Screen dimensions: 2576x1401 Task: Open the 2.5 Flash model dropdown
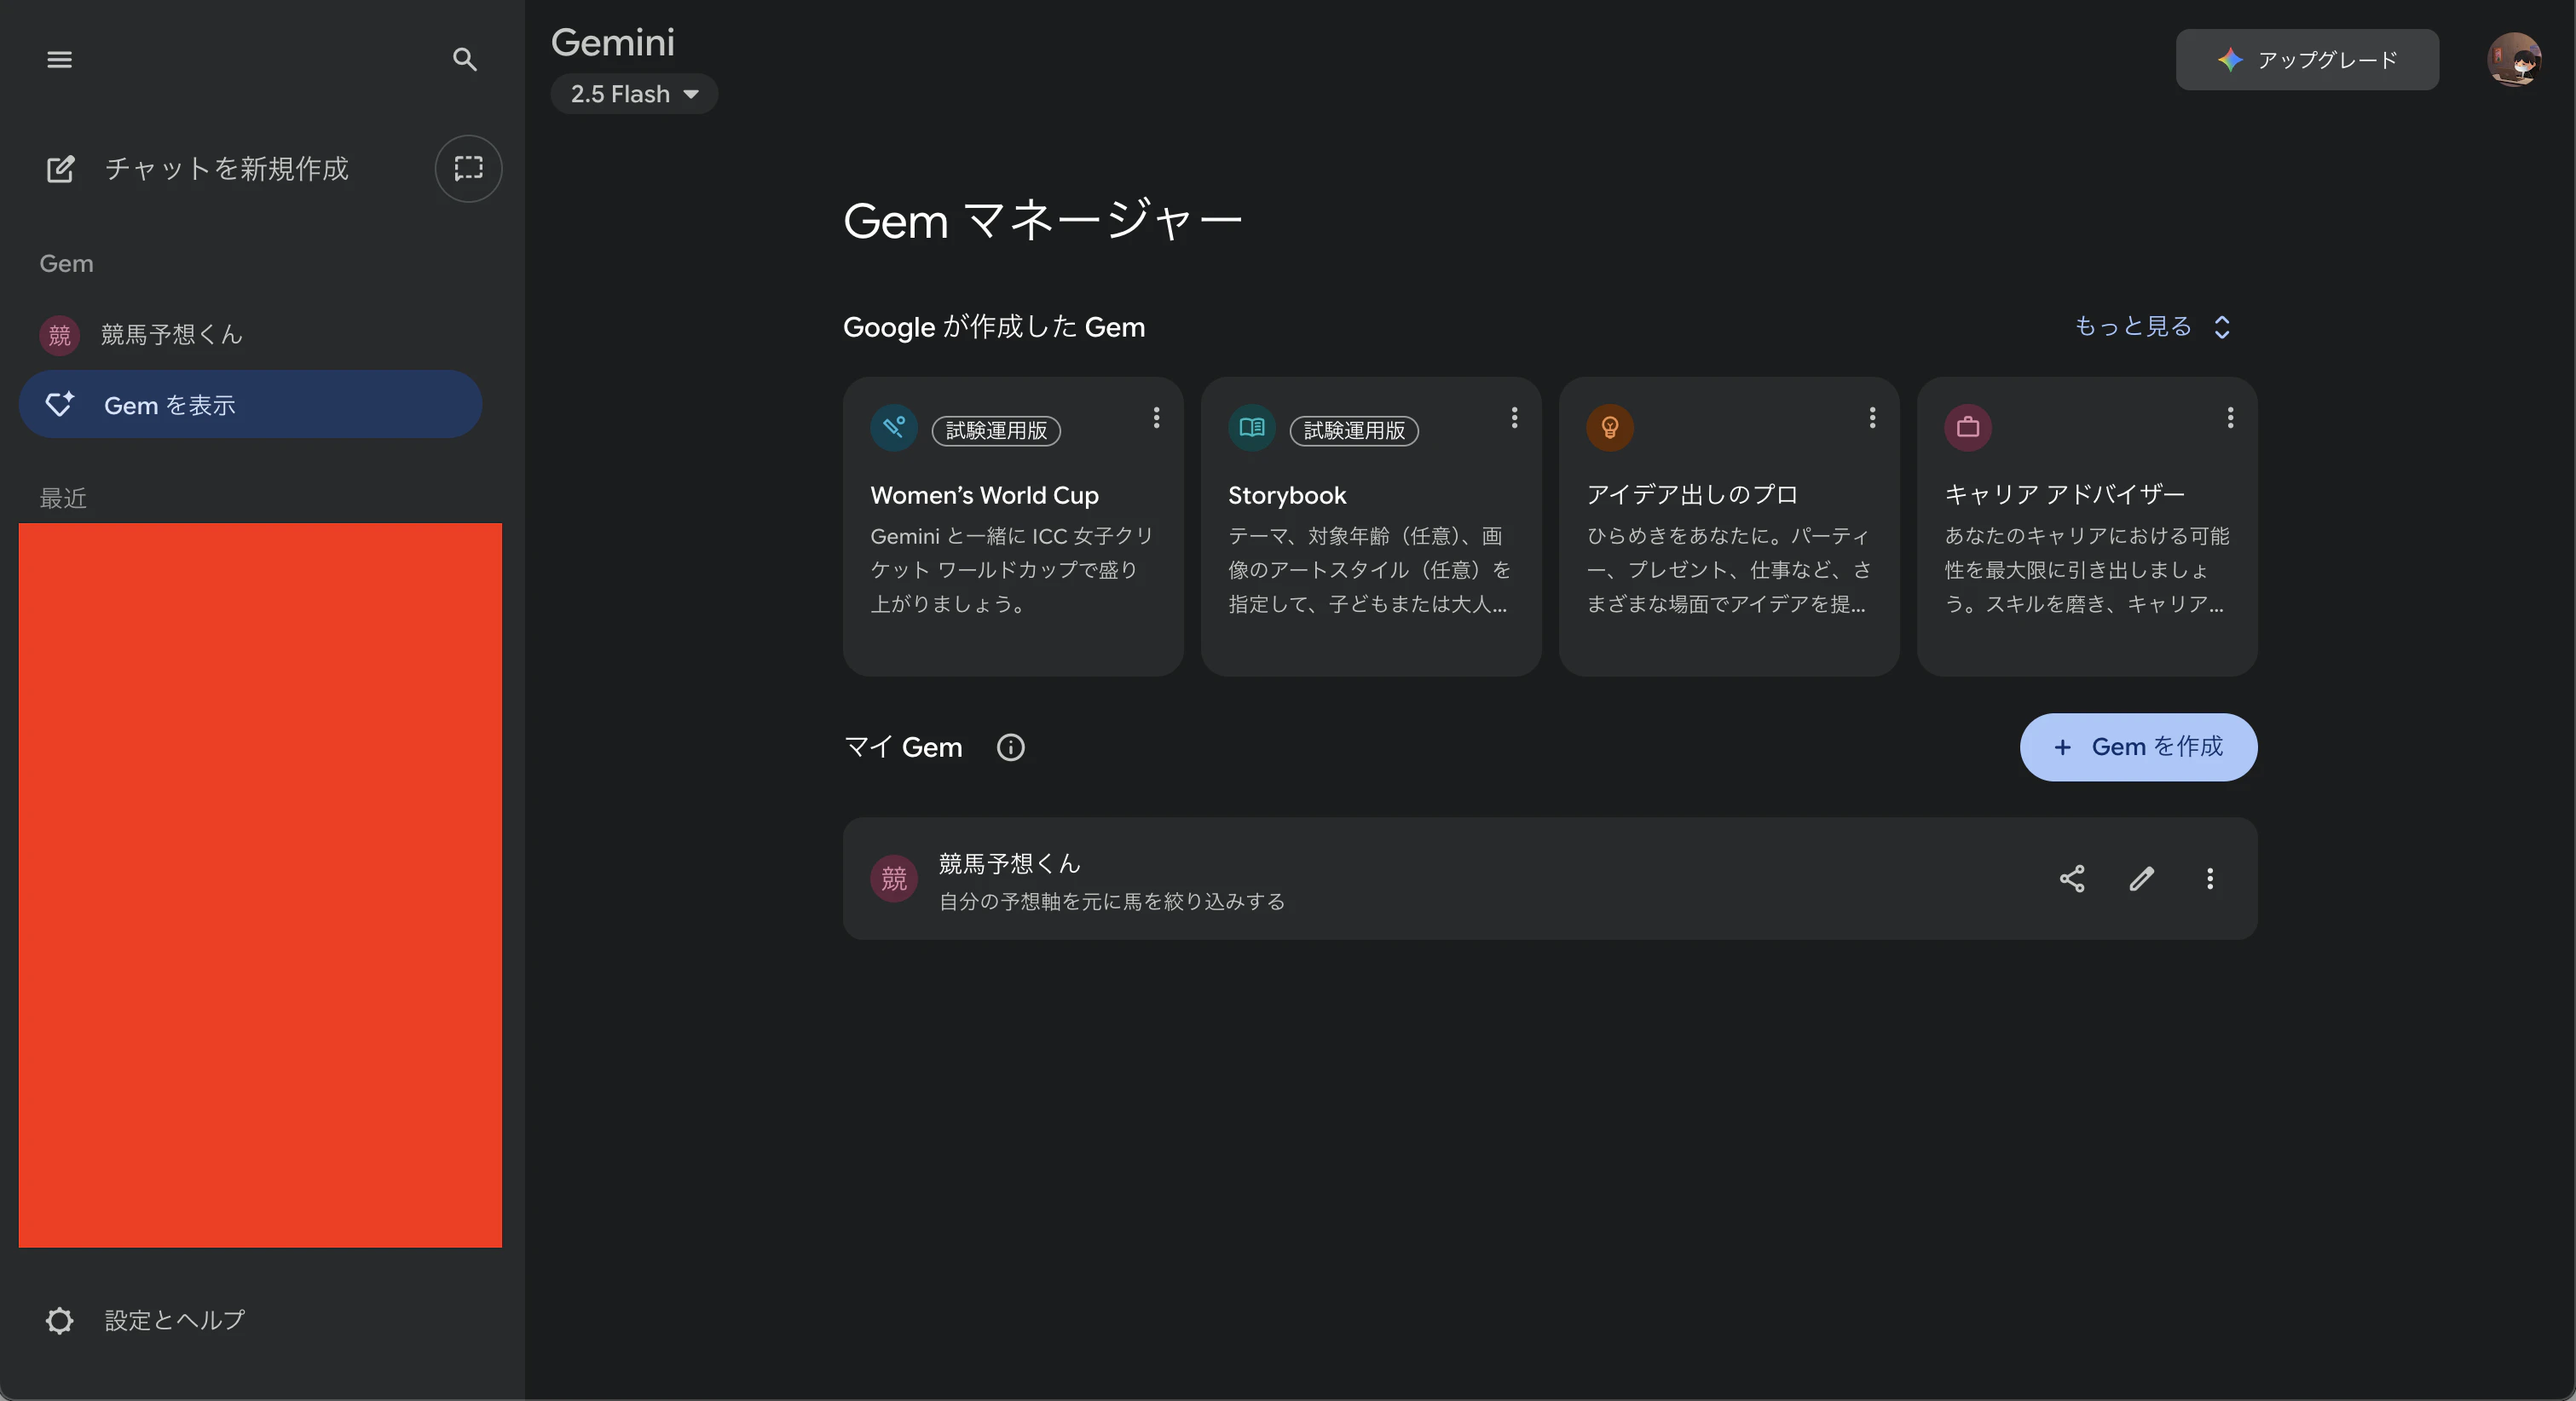634,94
